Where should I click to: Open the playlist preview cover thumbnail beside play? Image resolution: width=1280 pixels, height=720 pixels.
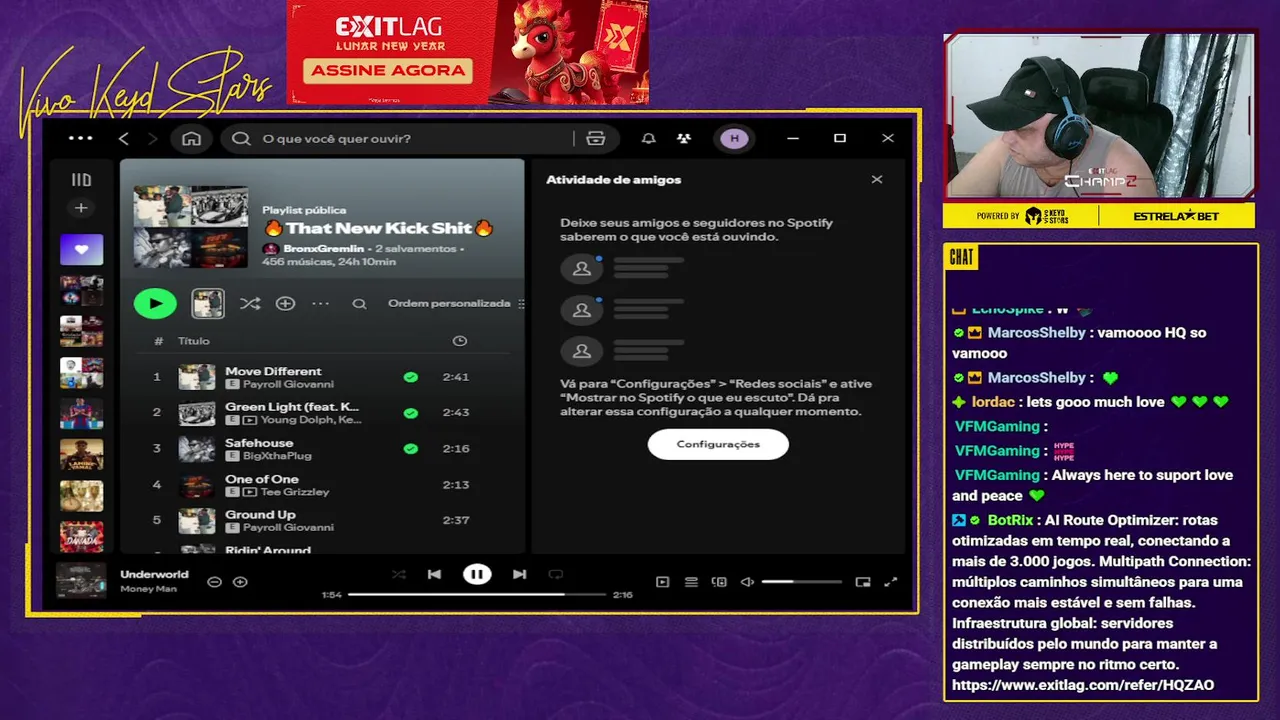point(208,303)
